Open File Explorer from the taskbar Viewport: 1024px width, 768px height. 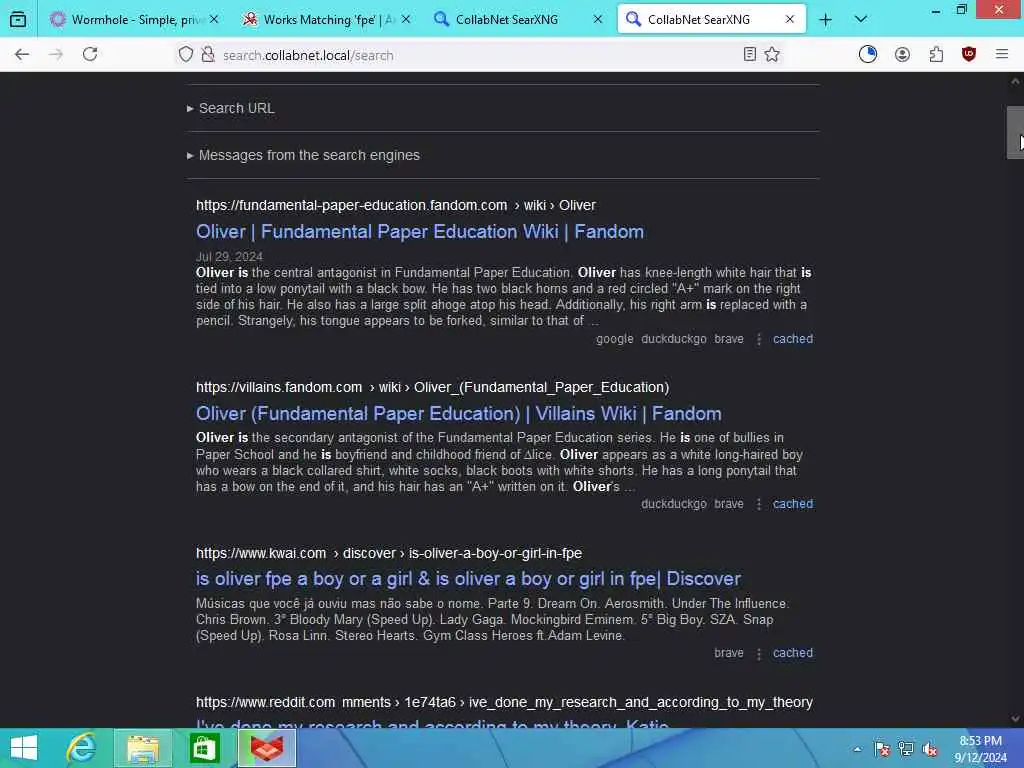tap(143, 748)
